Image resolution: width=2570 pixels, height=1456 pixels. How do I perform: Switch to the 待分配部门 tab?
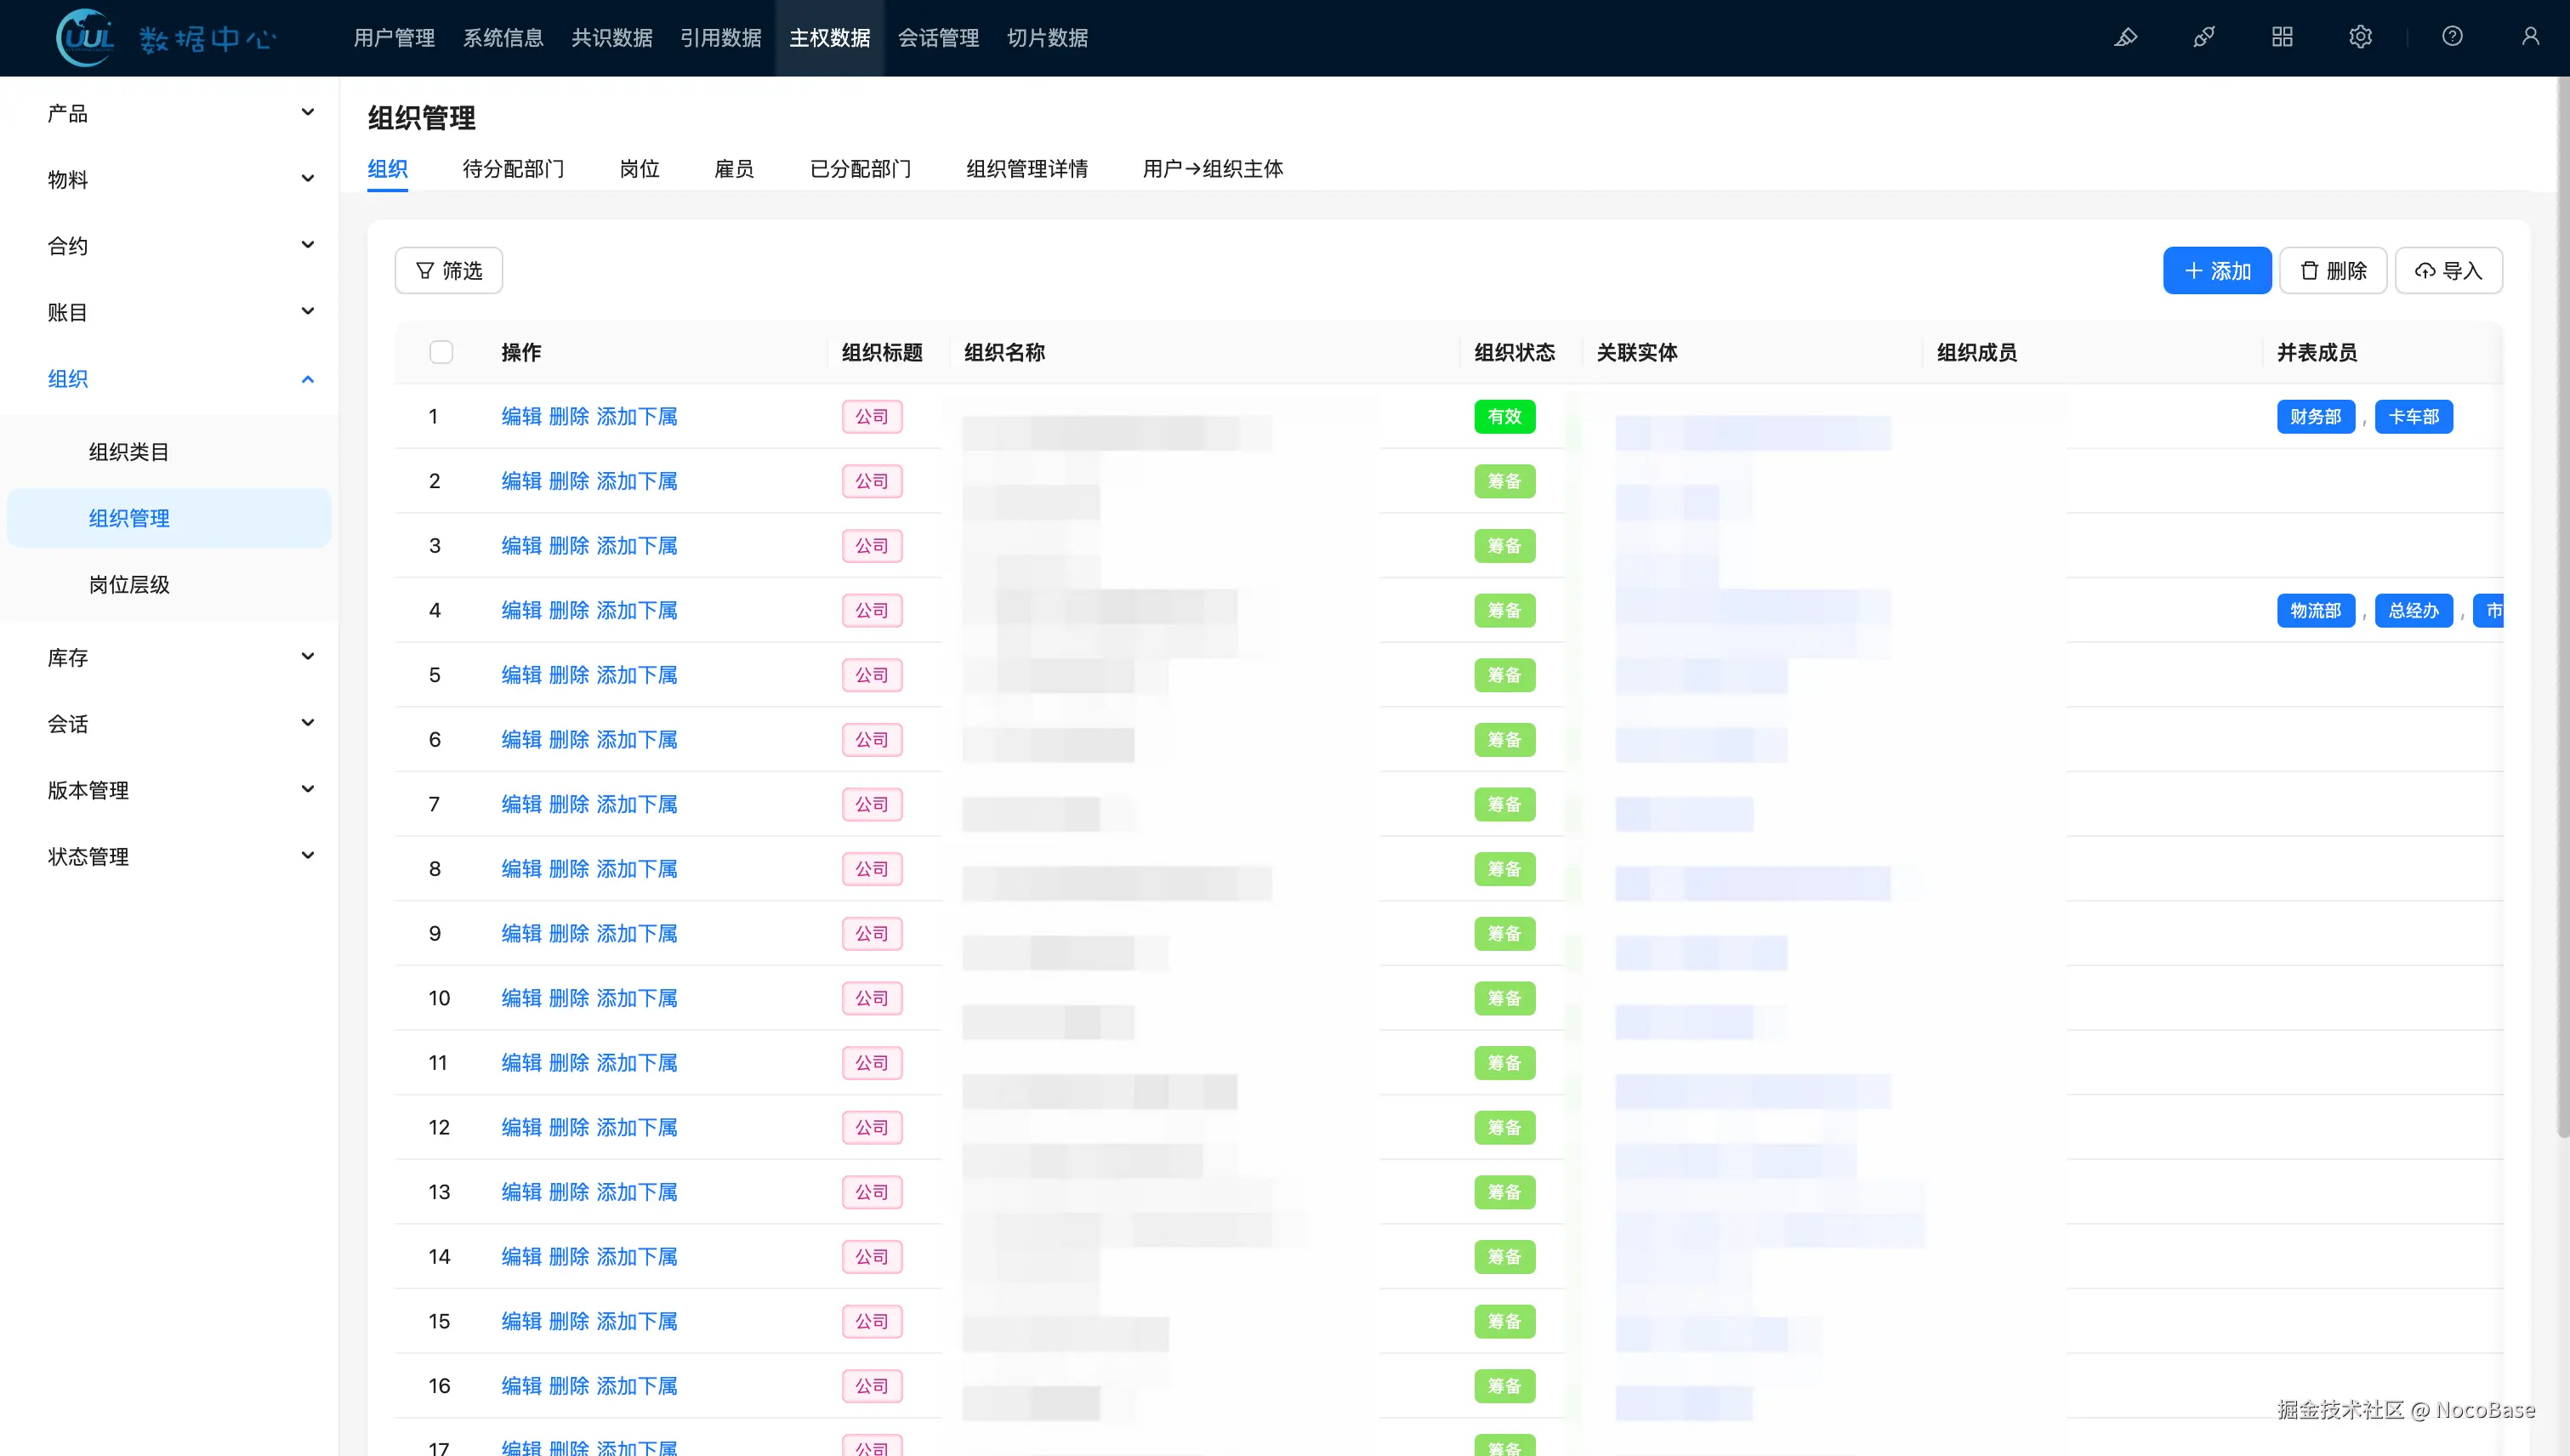coord(513,169)
